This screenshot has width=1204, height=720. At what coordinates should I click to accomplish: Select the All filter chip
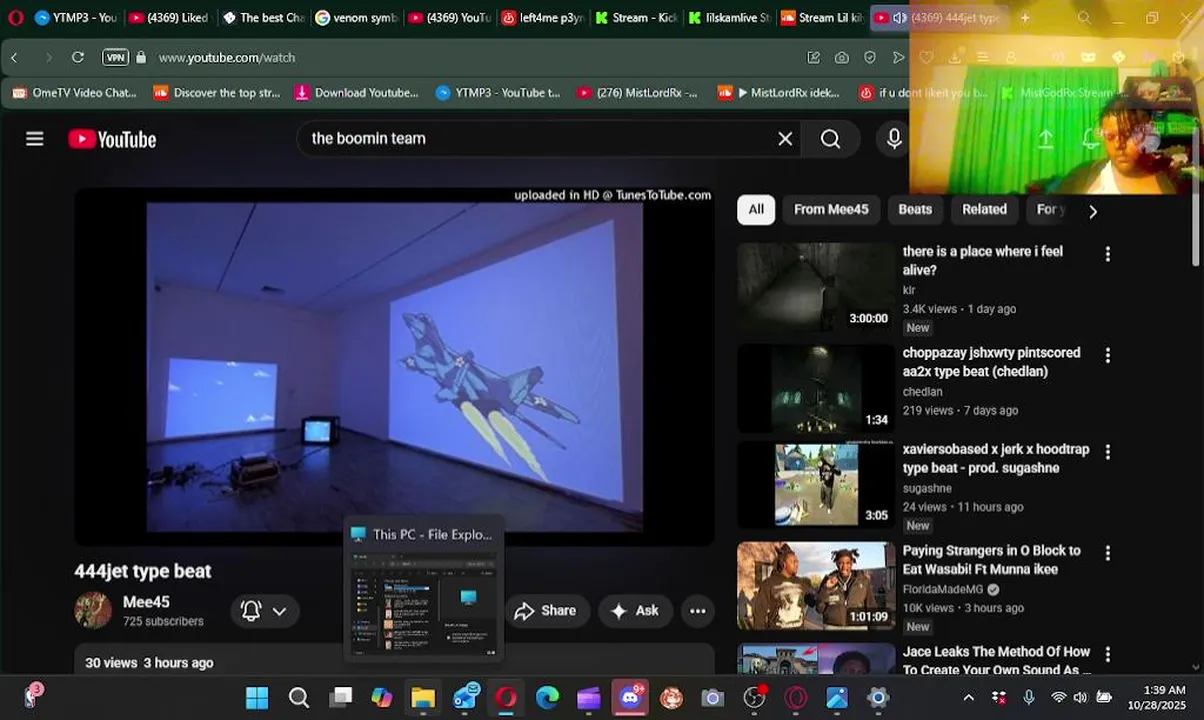click(x=756, y=210)
